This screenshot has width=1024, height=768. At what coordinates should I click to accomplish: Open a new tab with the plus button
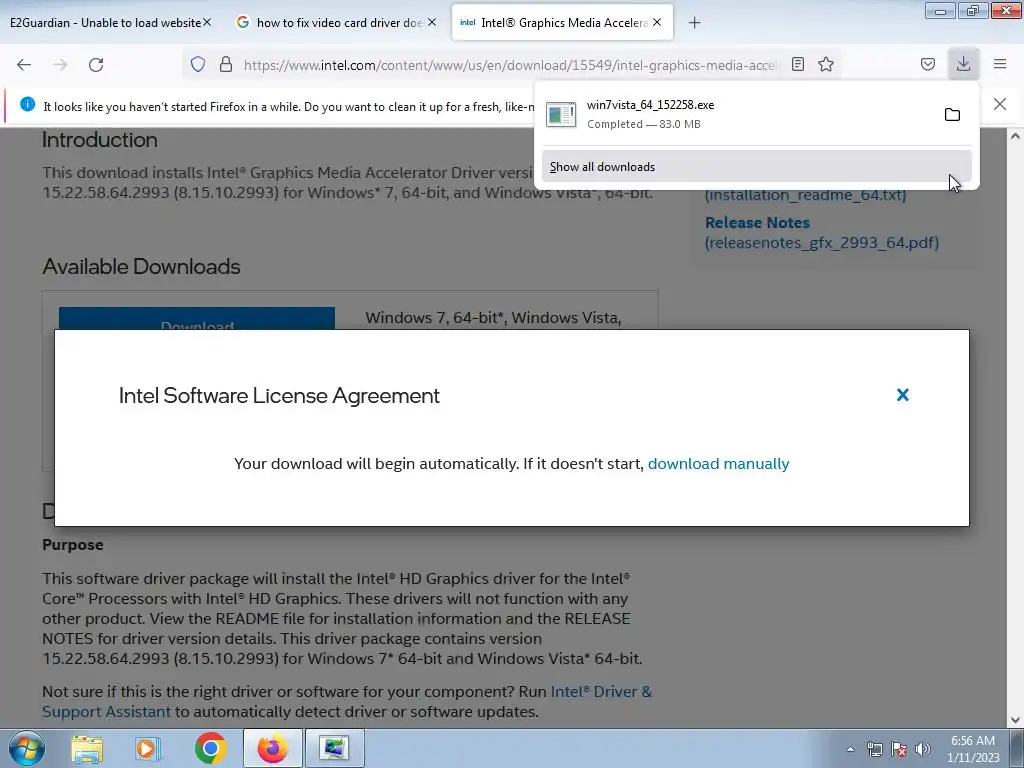[x=694, y=23]
